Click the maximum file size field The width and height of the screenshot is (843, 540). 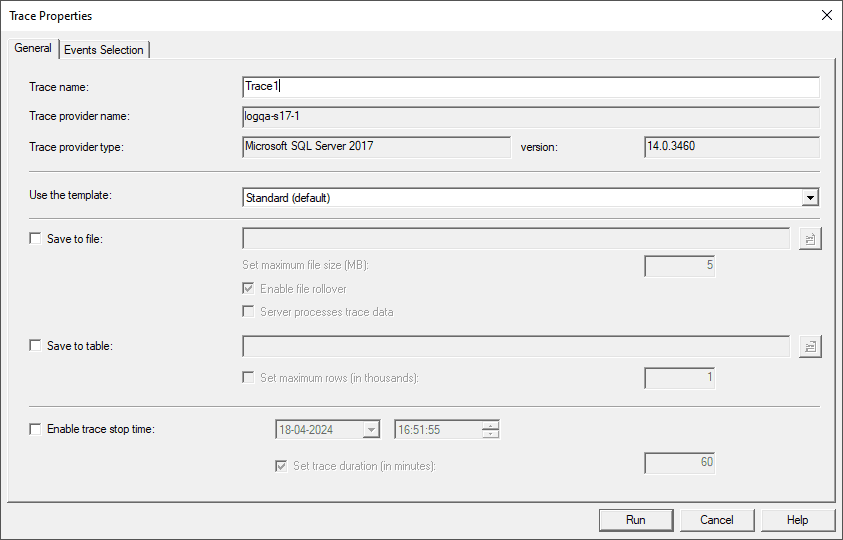click(x=680, y=266)
